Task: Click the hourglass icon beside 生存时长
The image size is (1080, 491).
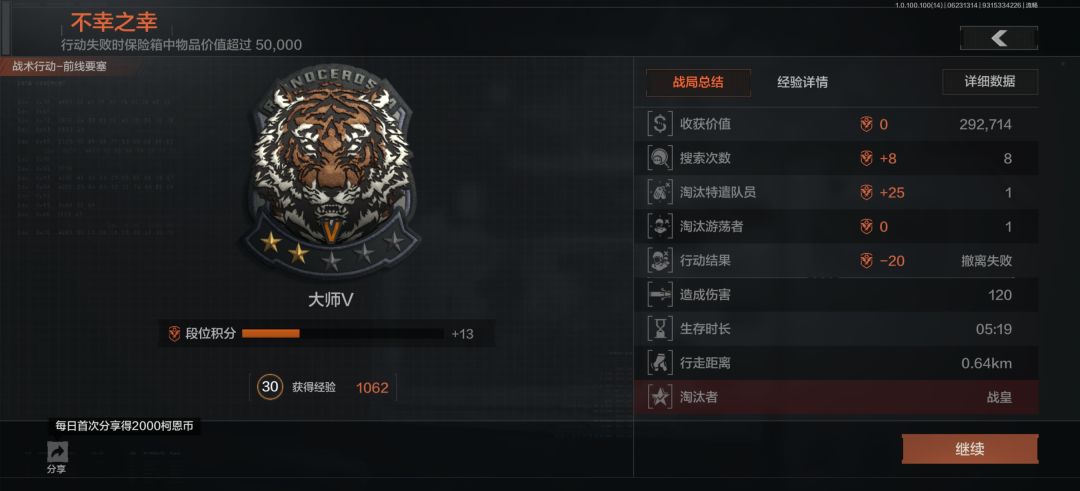Action: pos(660,328)
